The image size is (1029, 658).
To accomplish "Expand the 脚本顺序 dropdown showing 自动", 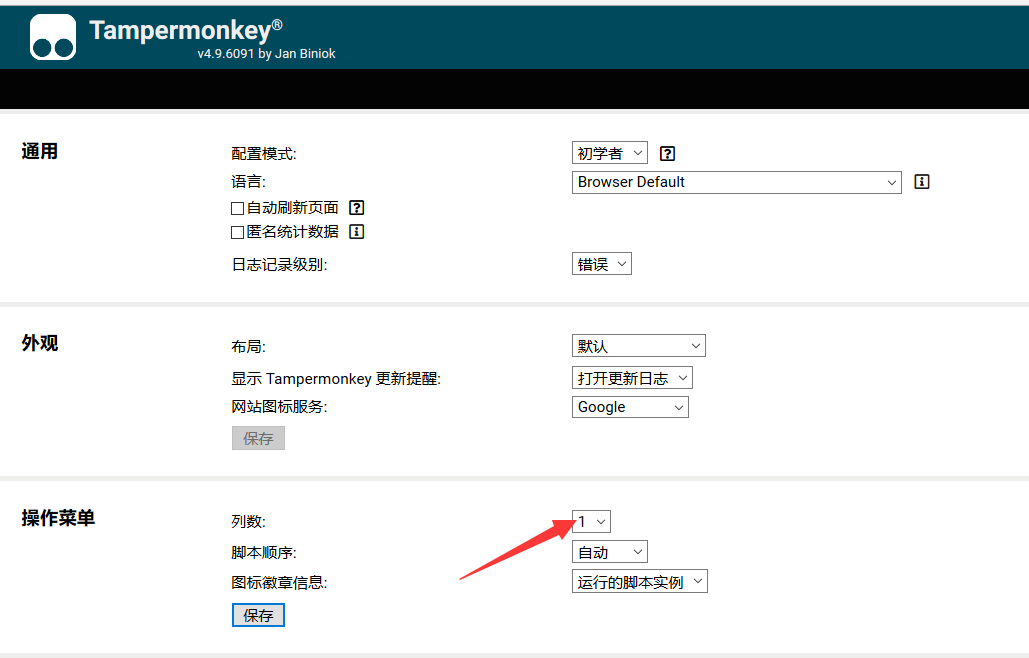I will [610, 552].
